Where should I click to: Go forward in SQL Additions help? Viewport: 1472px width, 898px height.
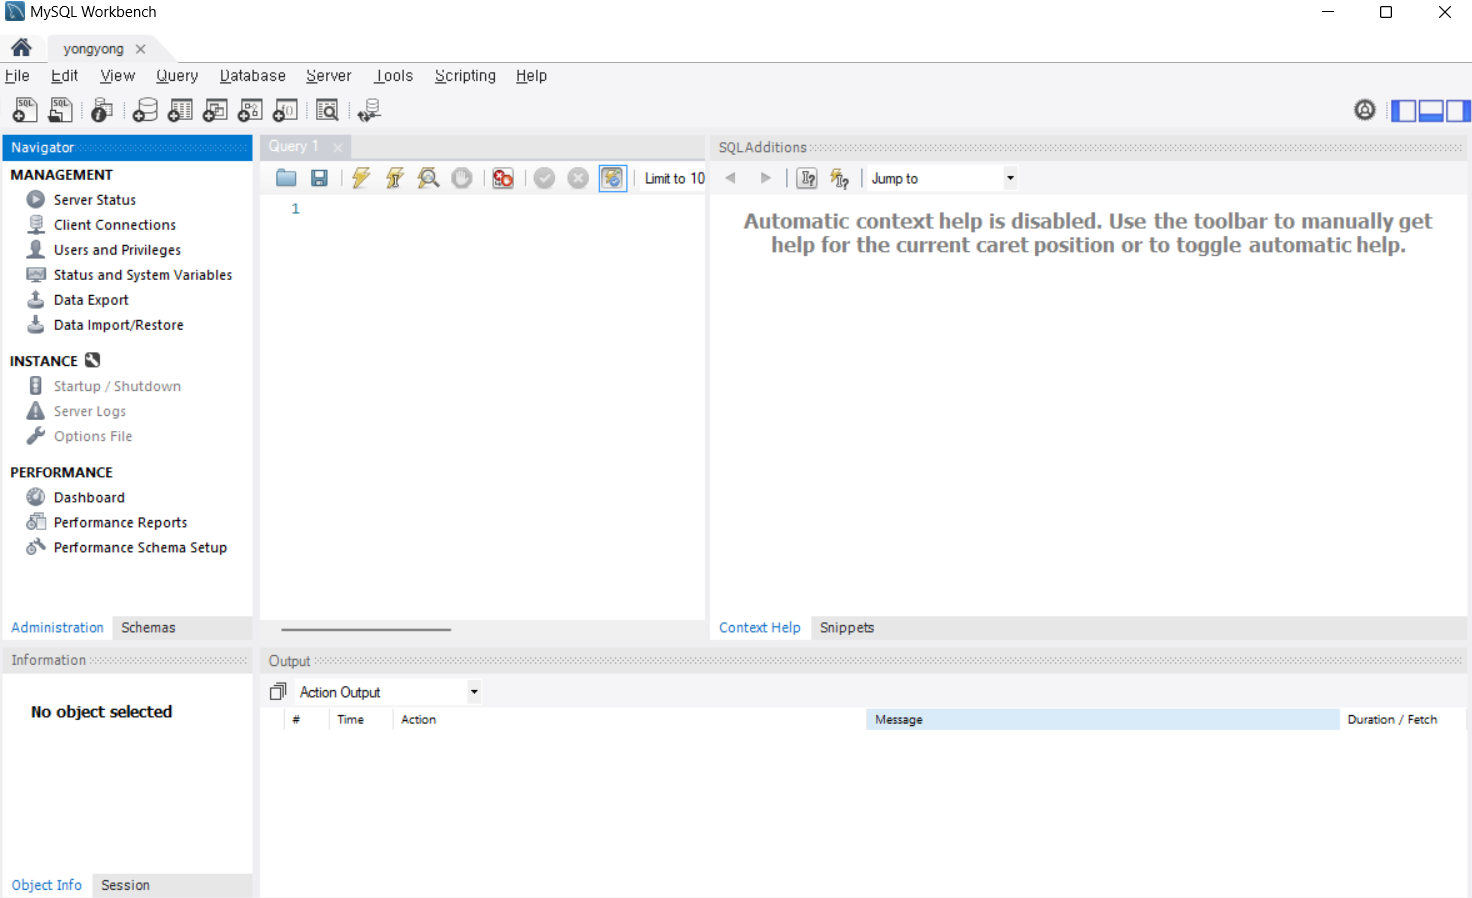point(766,178)
